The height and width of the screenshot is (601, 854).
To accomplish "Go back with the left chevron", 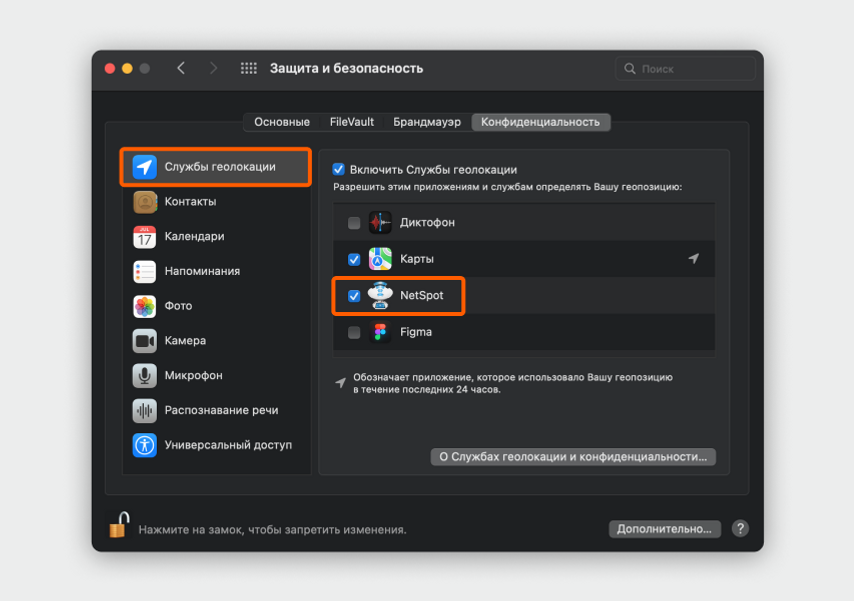I will tap(181, 68).
